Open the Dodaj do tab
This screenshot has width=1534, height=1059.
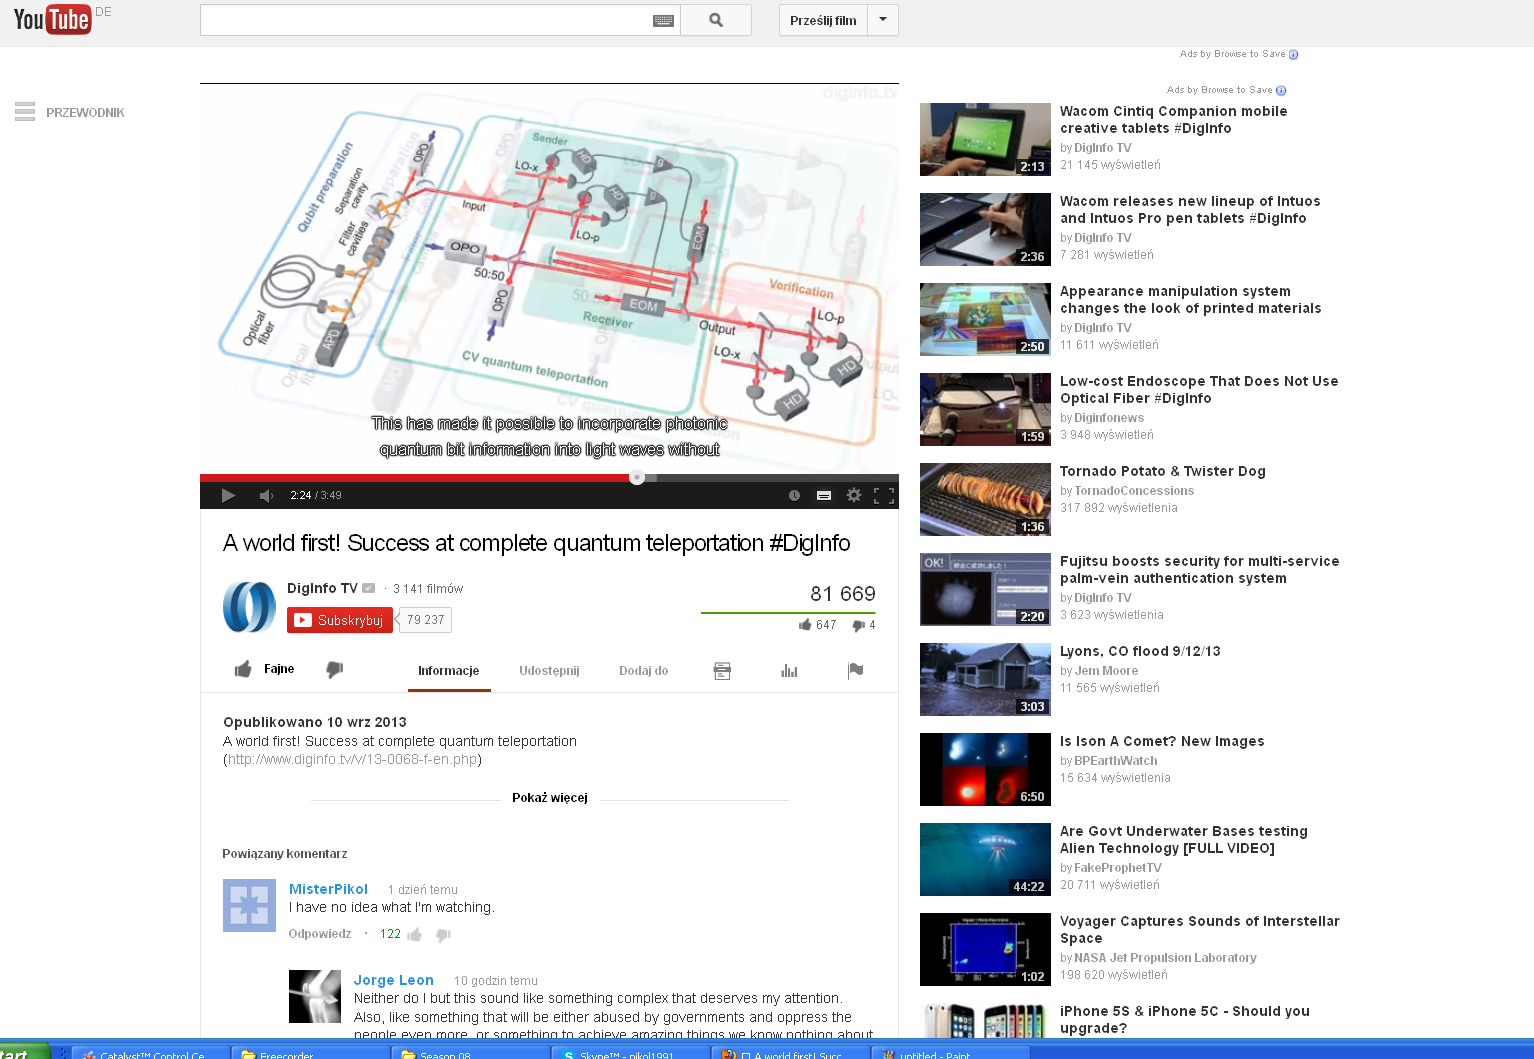click(x=644, y=671)
